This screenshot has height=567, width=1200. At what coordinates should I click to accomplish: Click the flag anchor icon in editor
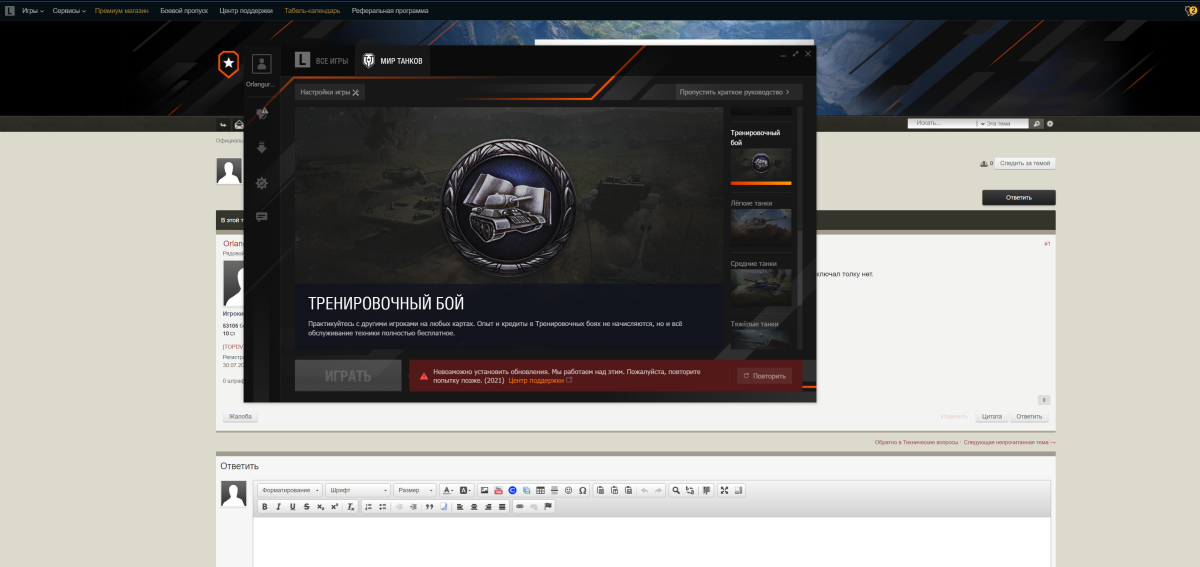(548, 507)
